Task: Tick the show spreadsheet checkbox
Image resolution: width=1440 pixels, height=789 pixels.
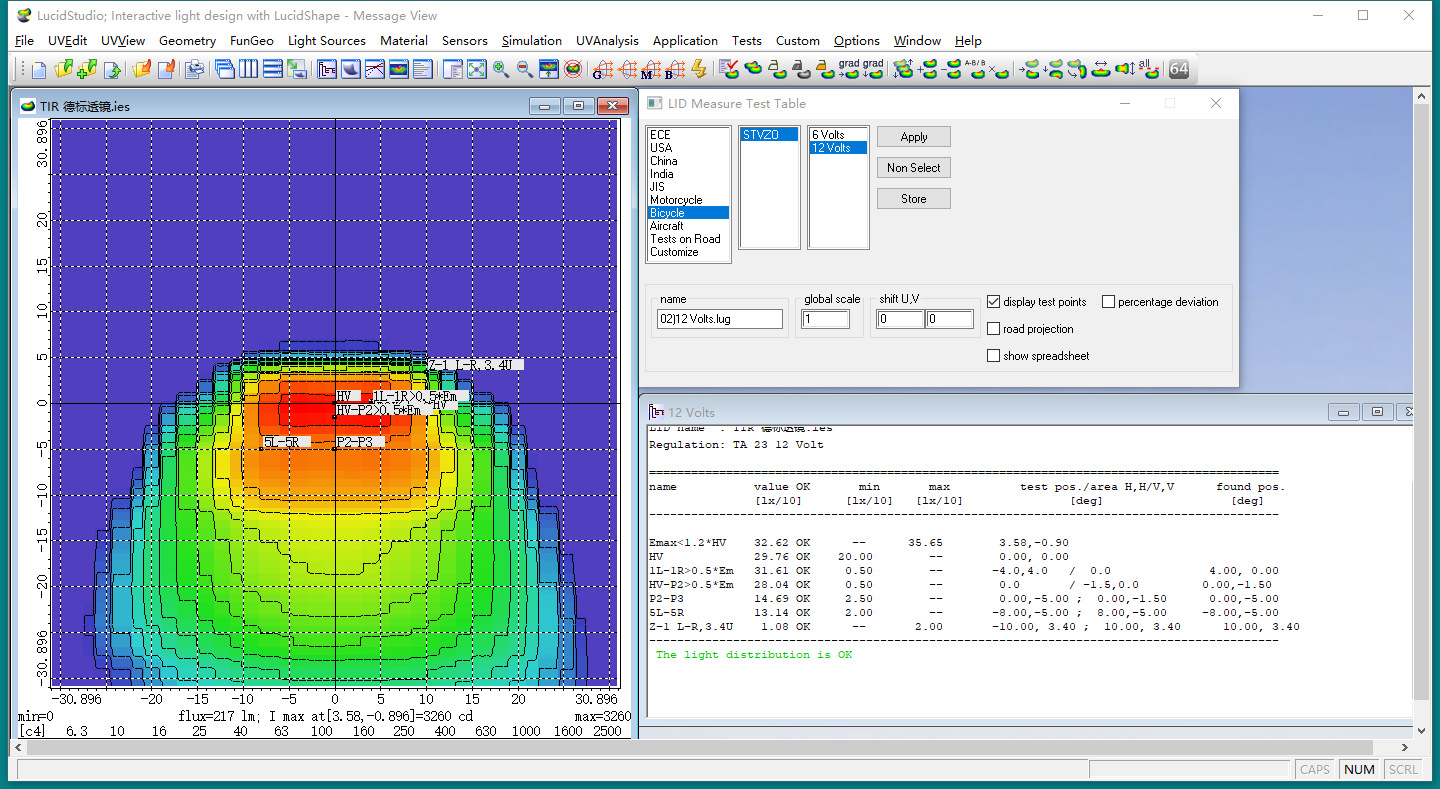Action: tap(993, 356)
